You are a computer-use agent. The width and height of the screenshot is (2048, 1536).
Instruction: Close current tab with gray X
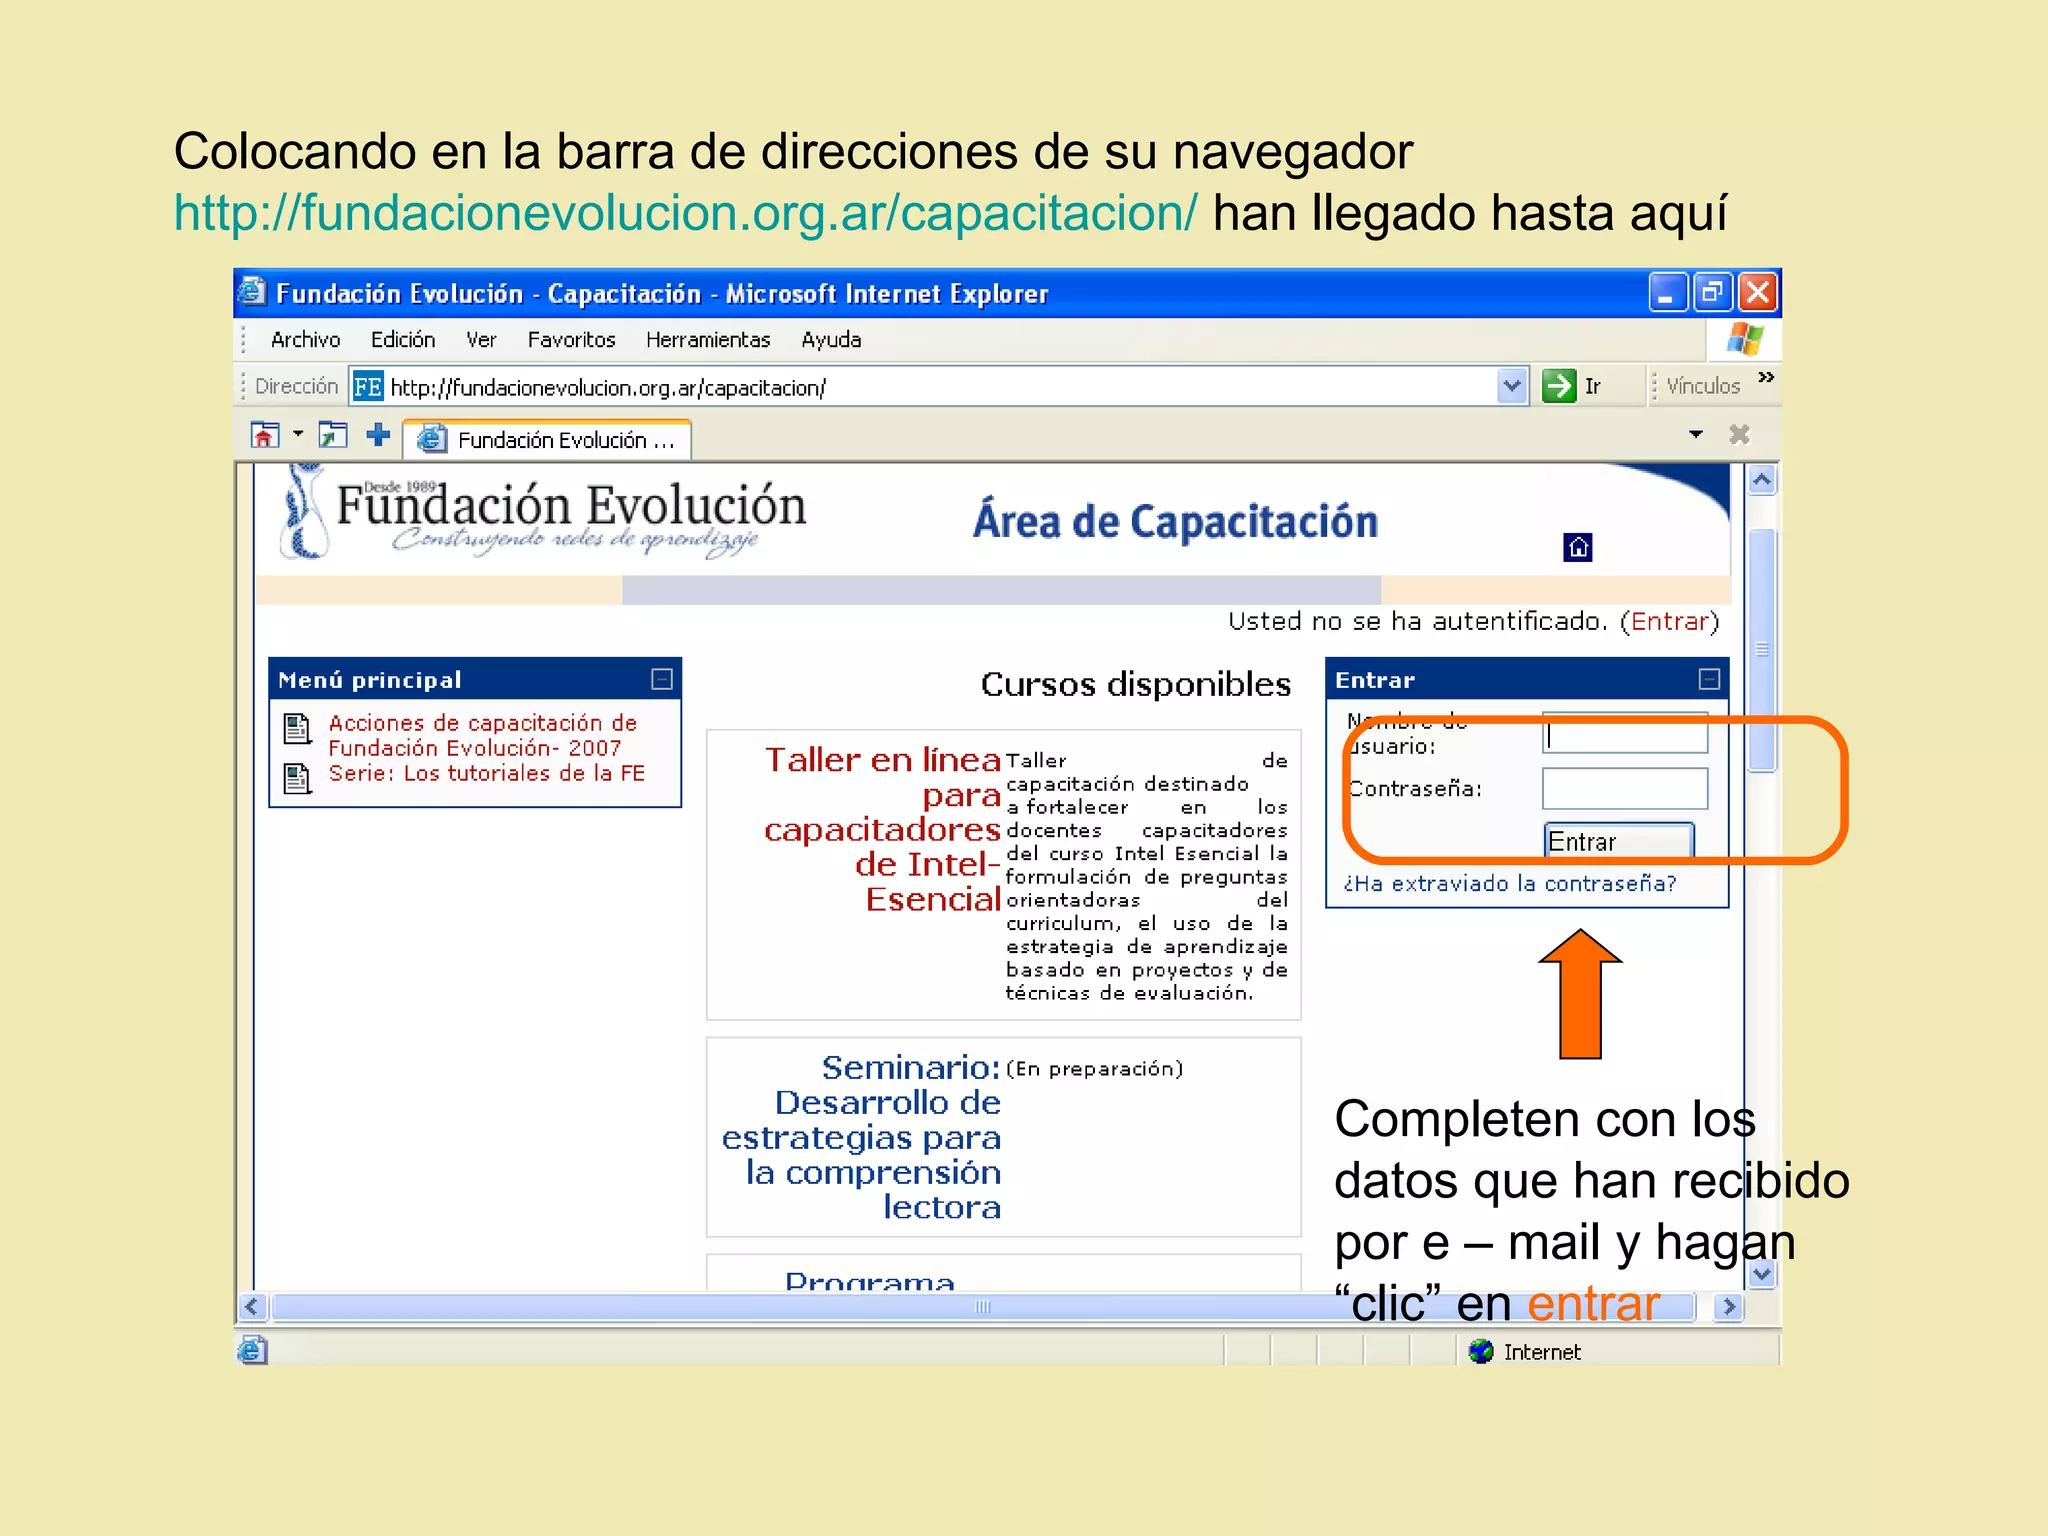pyautogui.click(x=1739, y=435)
